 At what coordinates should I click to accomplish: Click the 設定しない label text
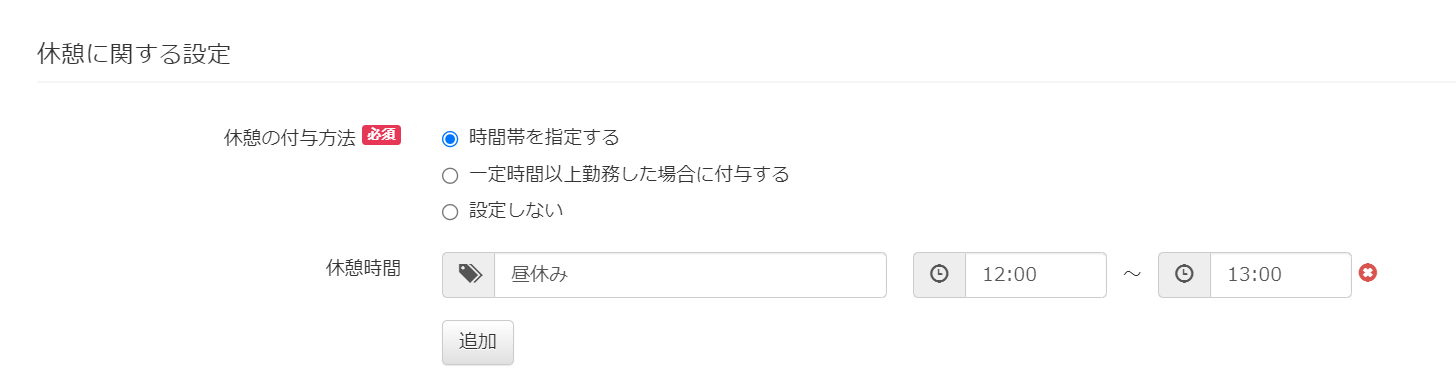[516, 211]
